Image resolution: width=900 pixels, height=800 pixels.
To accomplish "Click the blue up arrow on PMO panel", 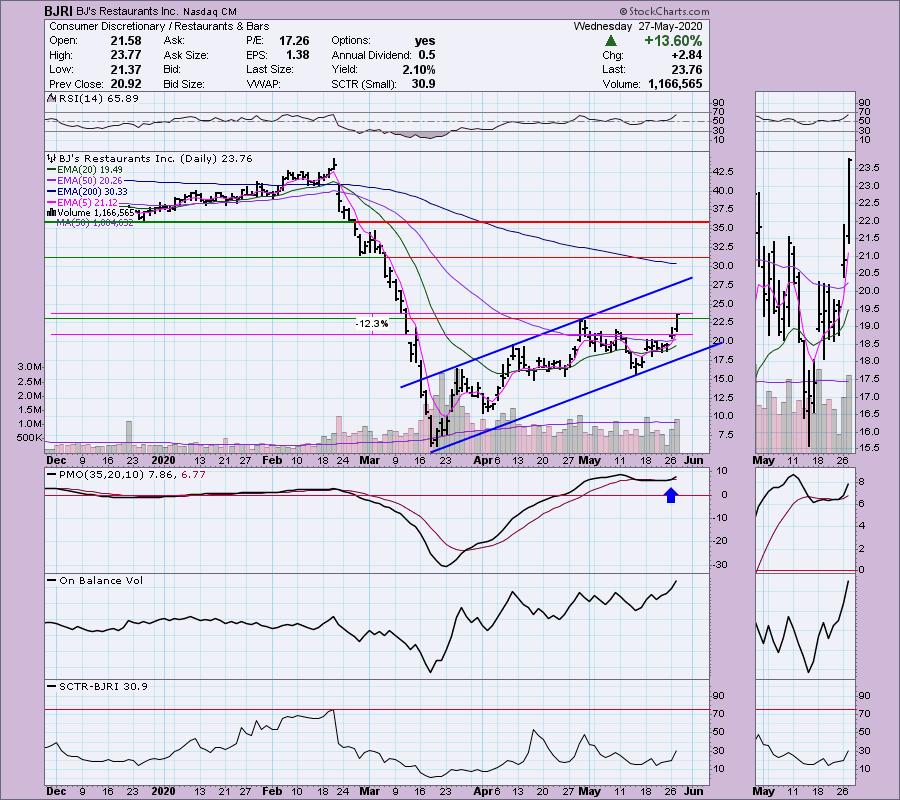I will tap(670, 495).
